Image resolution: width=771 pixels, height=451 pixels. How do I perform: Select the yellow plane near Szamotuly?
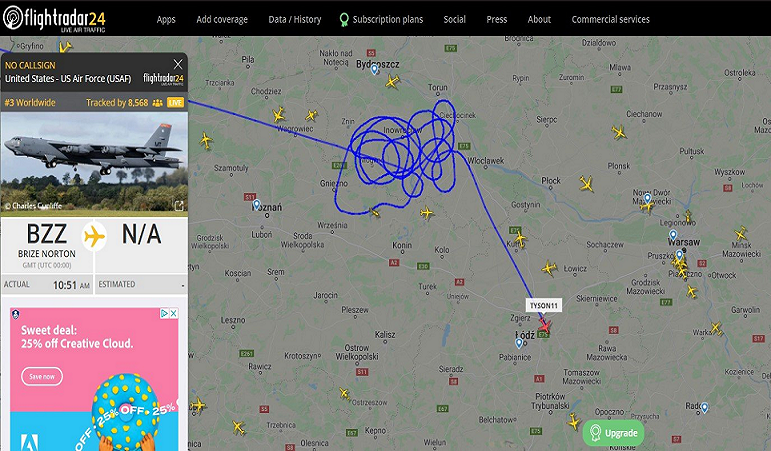tap(206, 141)
